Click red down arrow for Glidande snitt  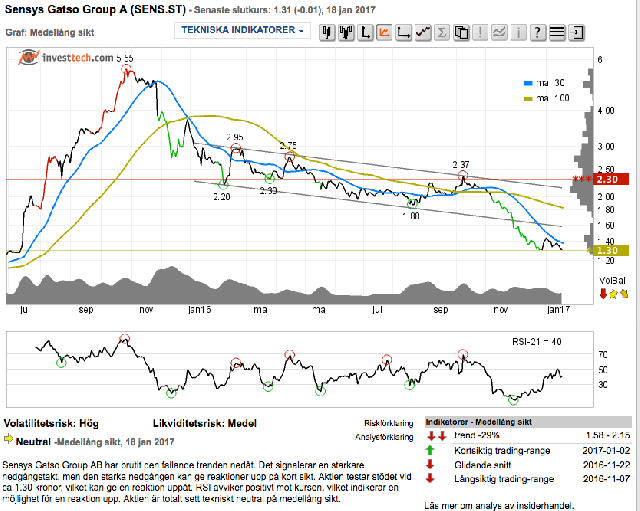[430, 464]
